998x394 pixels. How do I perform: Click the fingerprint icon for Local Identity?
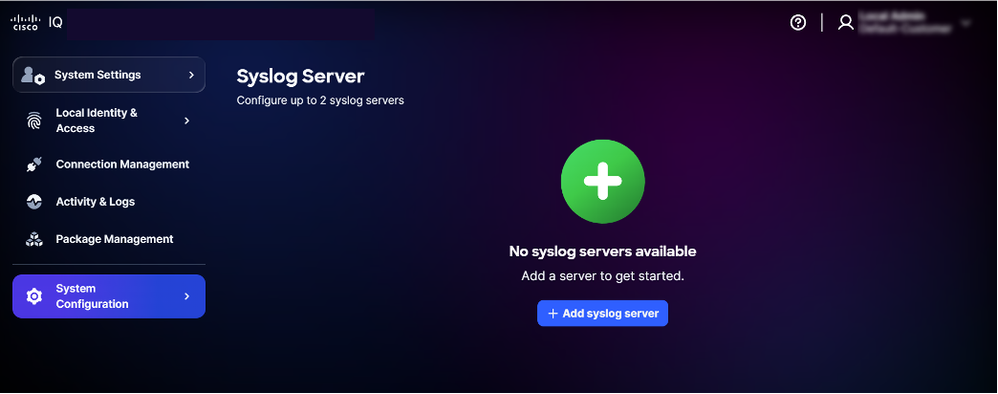click(x=34, y=121)
